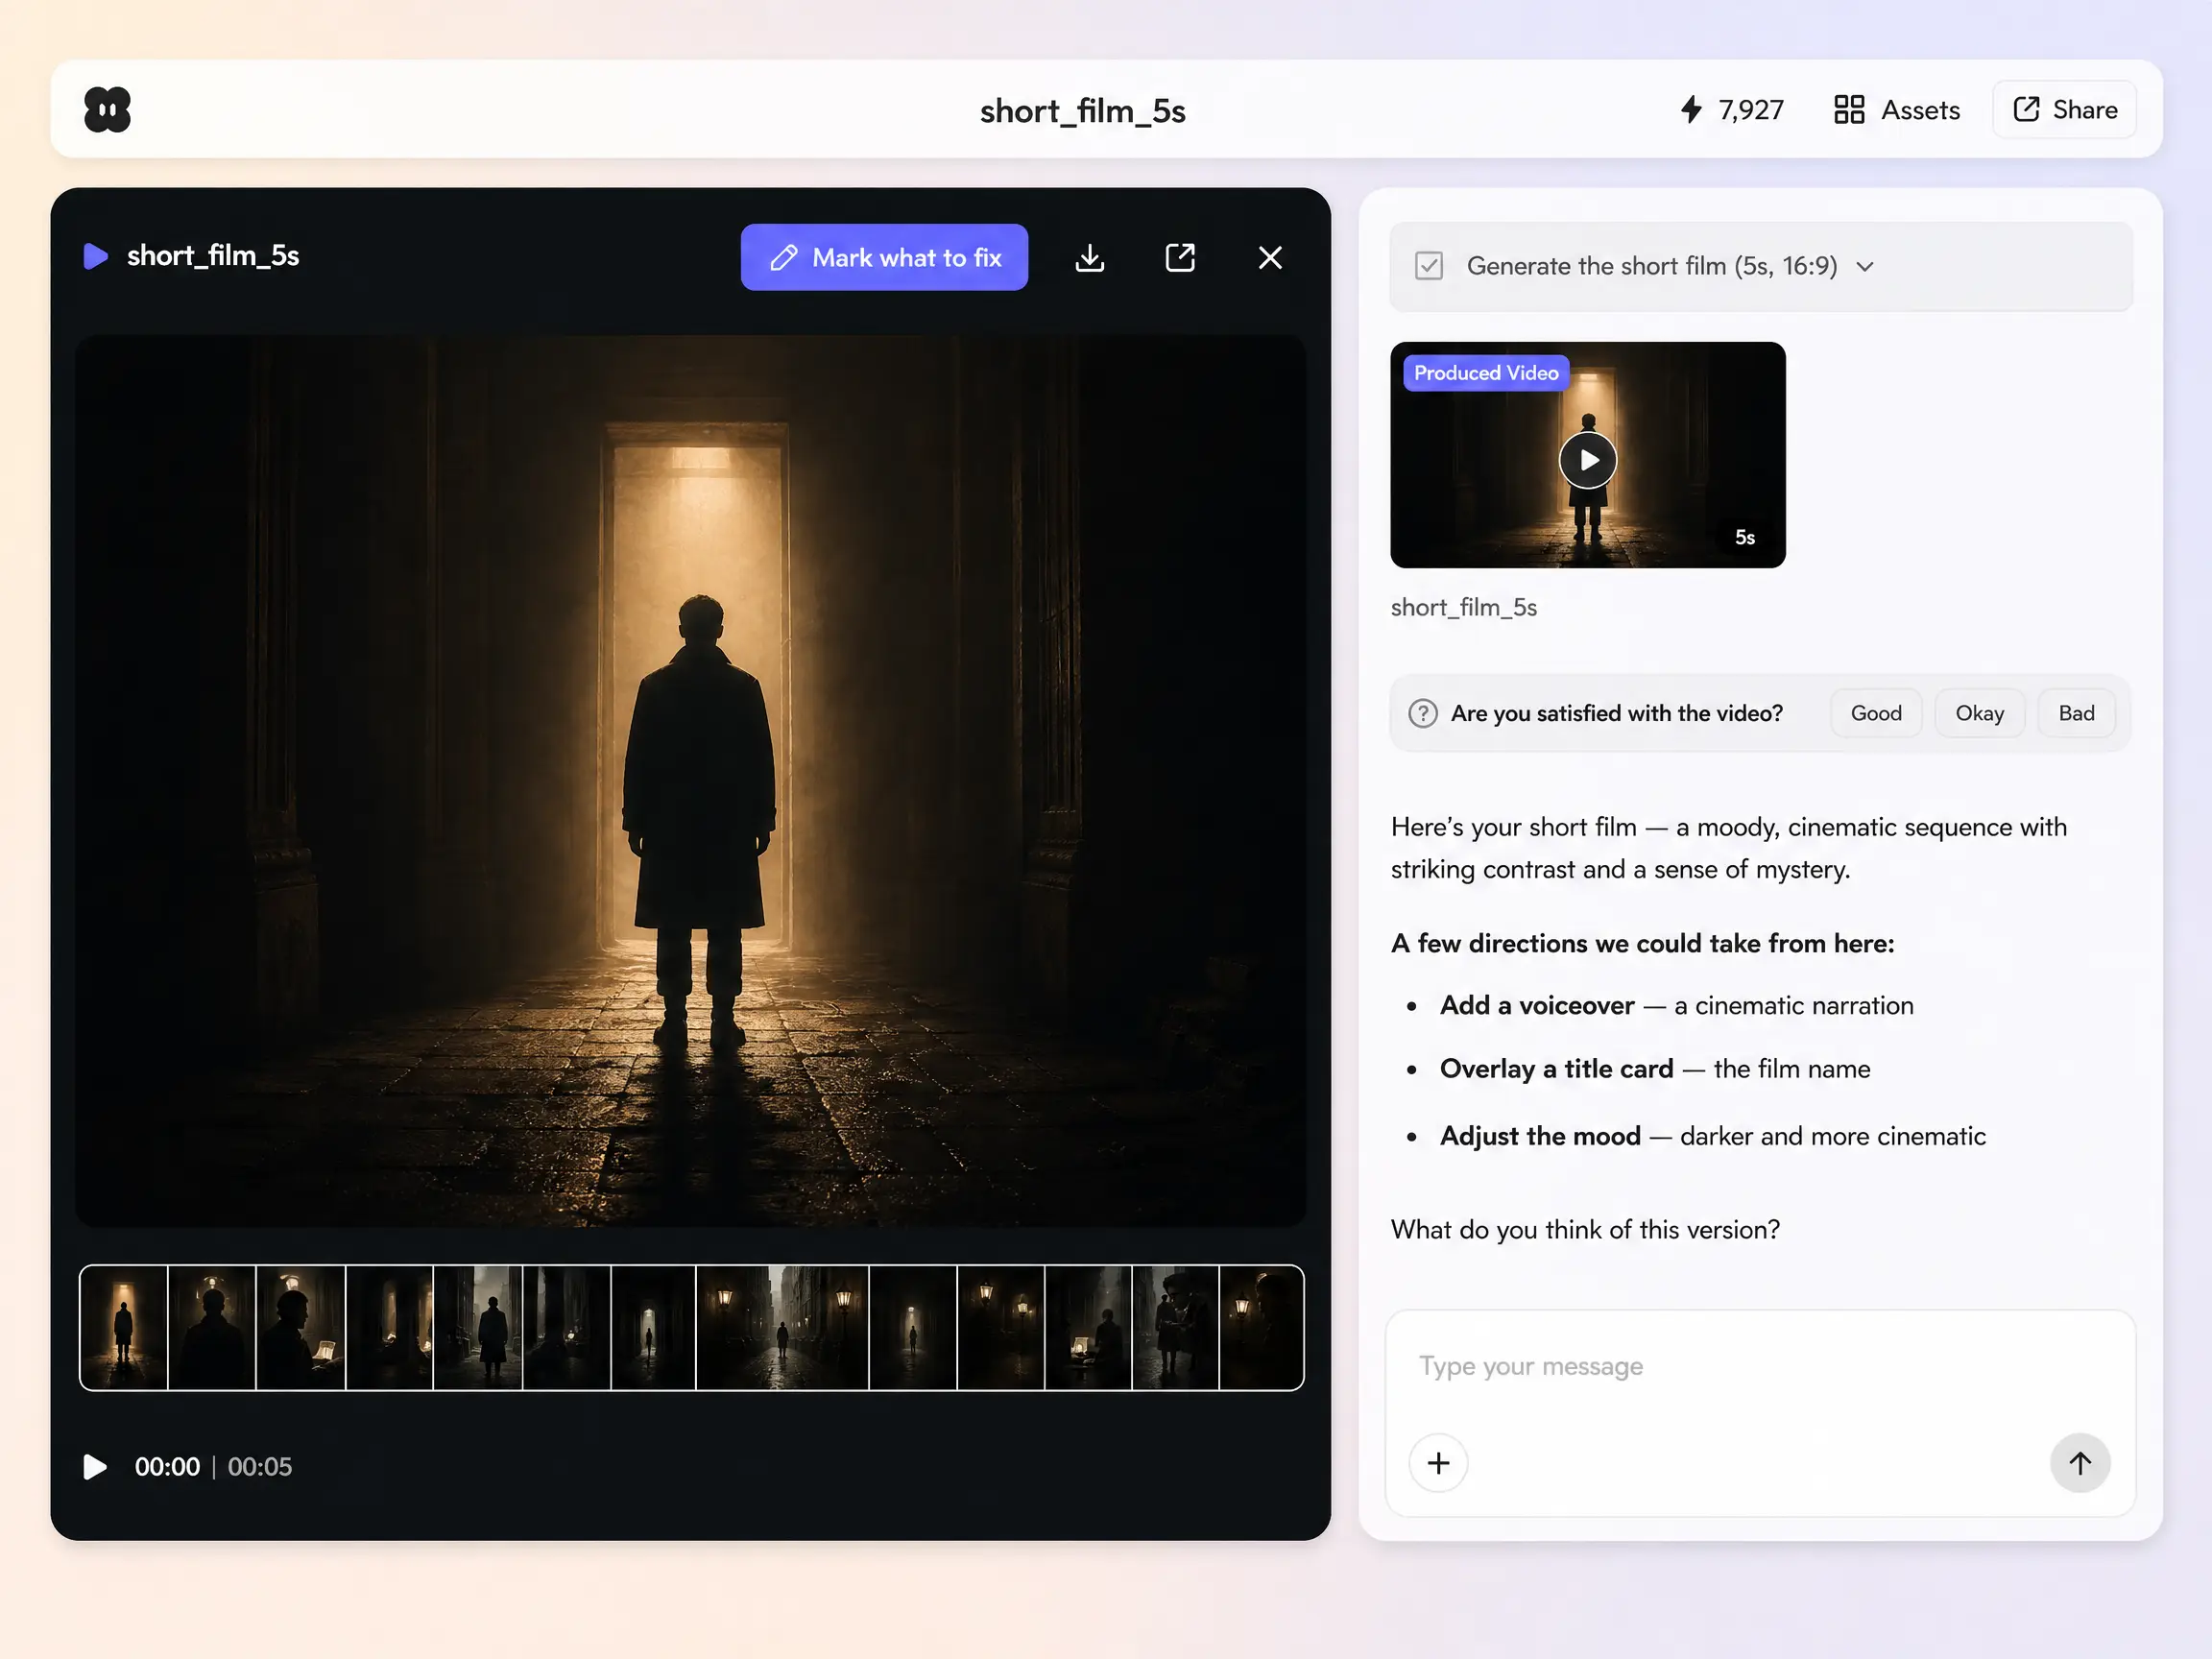Click the Share button
Viewport: 2212px width, 1659px height.
click(2064, 109)
